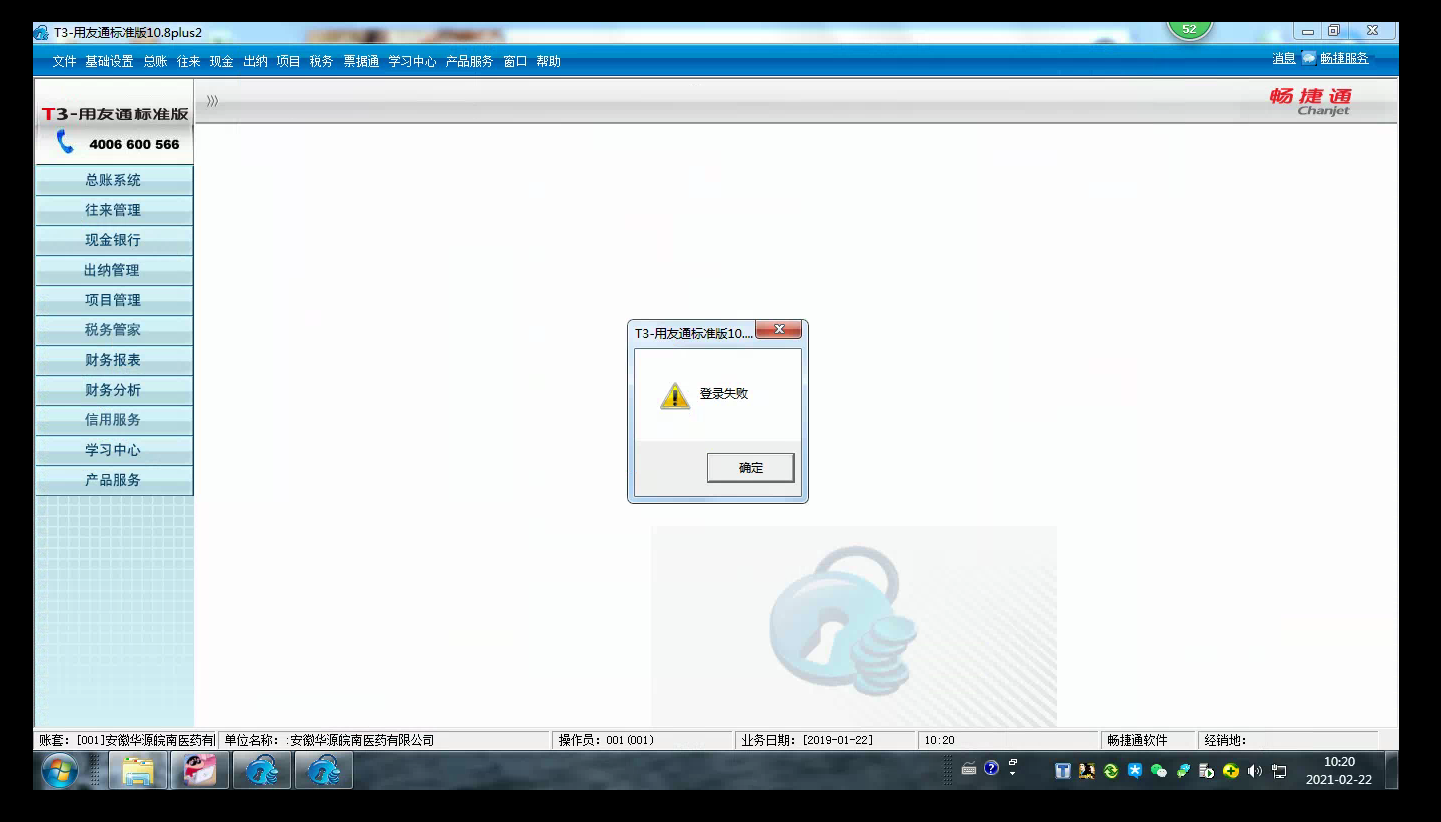Click the clock showing 10:20 2021-02-22
Image resolution: width=1441 pixels, height=822 pixels.
point(1339,771)
